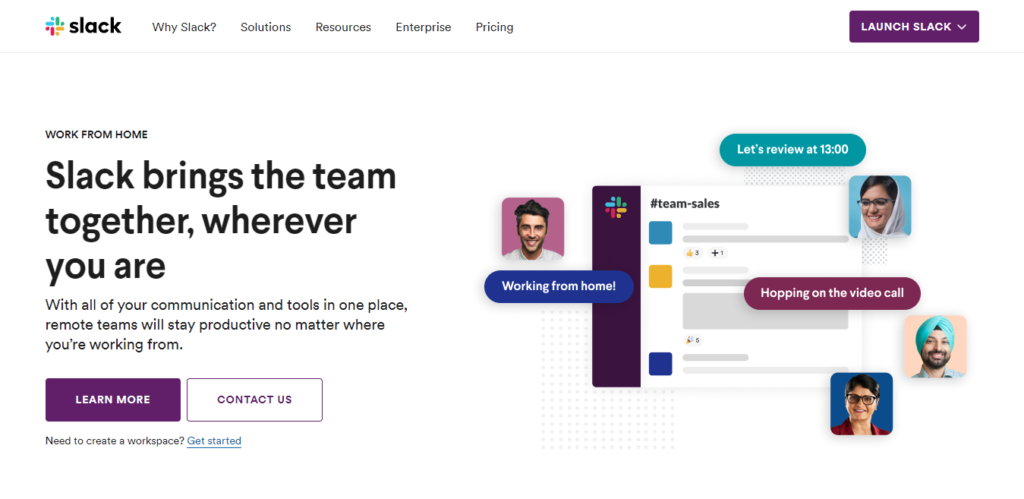1024x499 pixels.
Task: Click the Slack icon in illustration sidebar
Action: (x=616, y=207)
